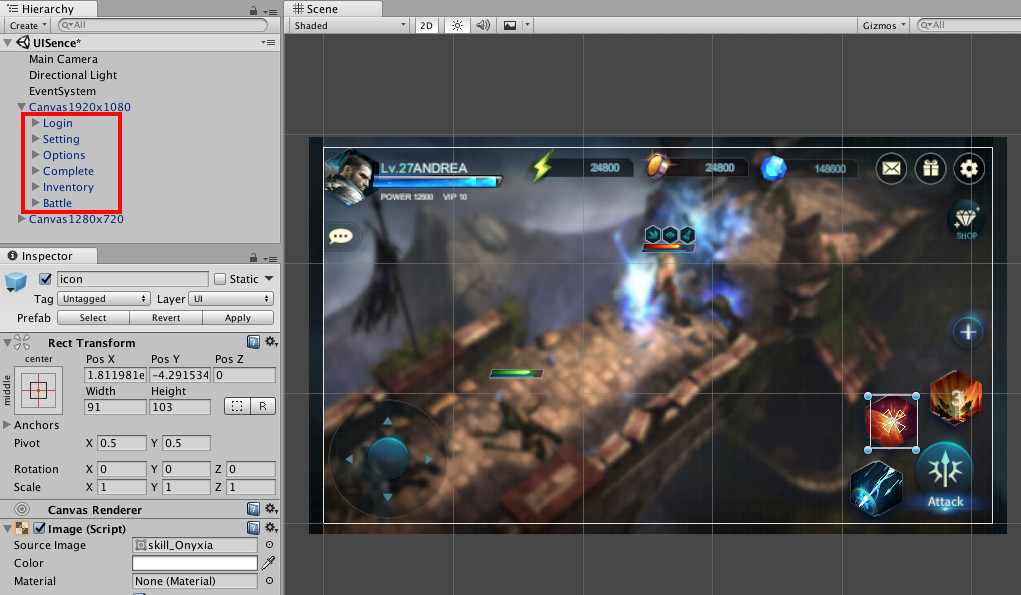Enable the Static checkbox

220,279
